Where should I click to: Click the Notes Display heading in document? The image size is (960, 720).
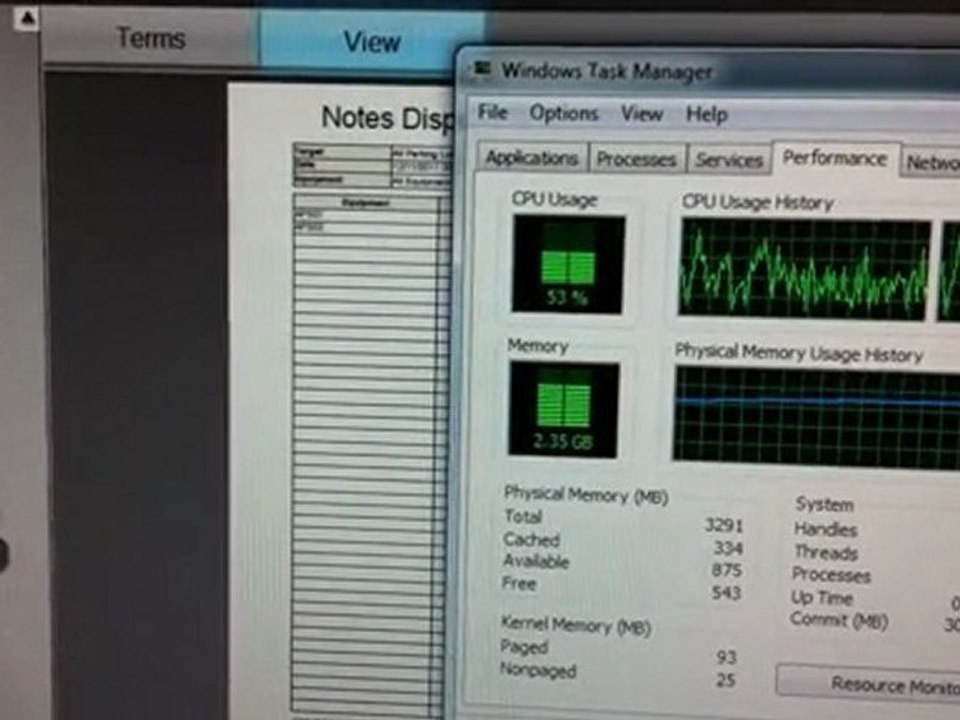(387, 118)
